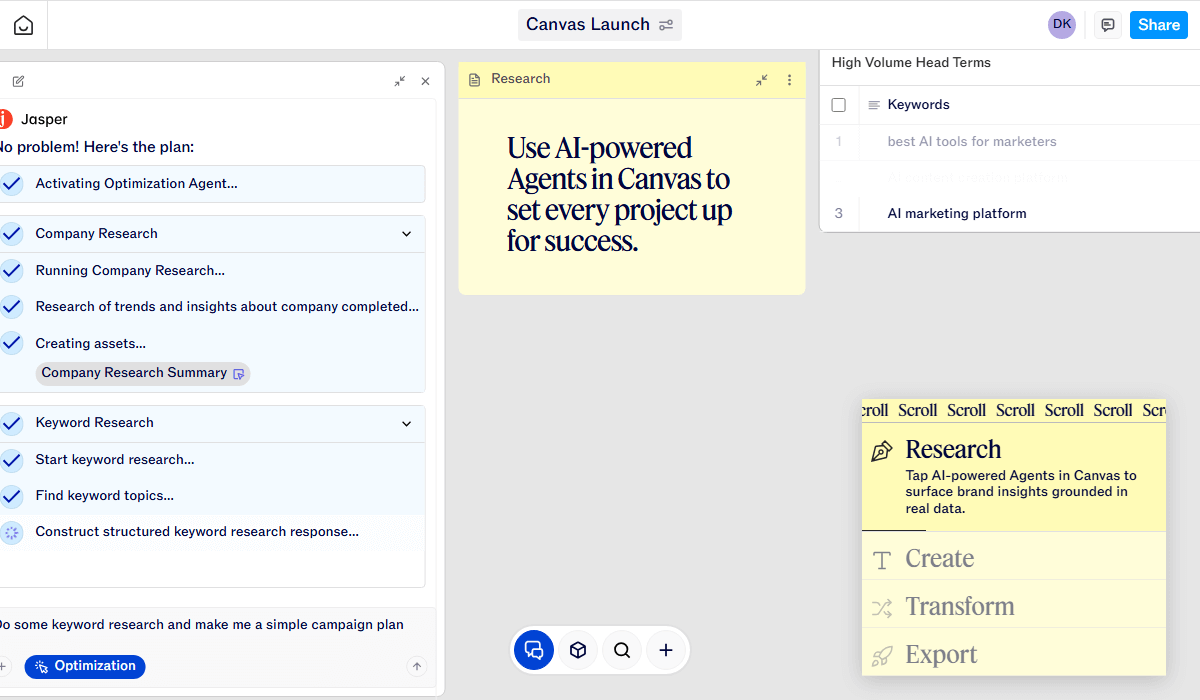This screenshot has height=700, width=1200.
Task: Select the AI marketing platform row
Action: tap(1010, 214)
